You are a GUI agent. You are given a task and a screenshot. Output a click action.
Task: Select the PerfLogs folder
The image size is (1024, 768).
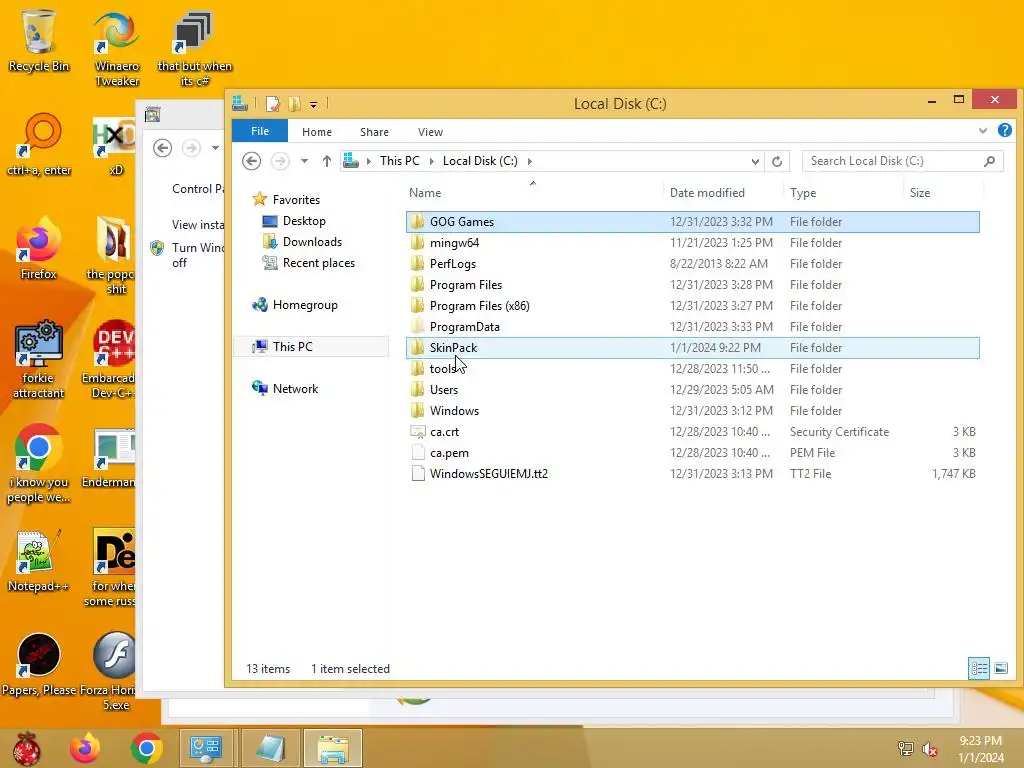pyautogui.click(x=692, y=264)
